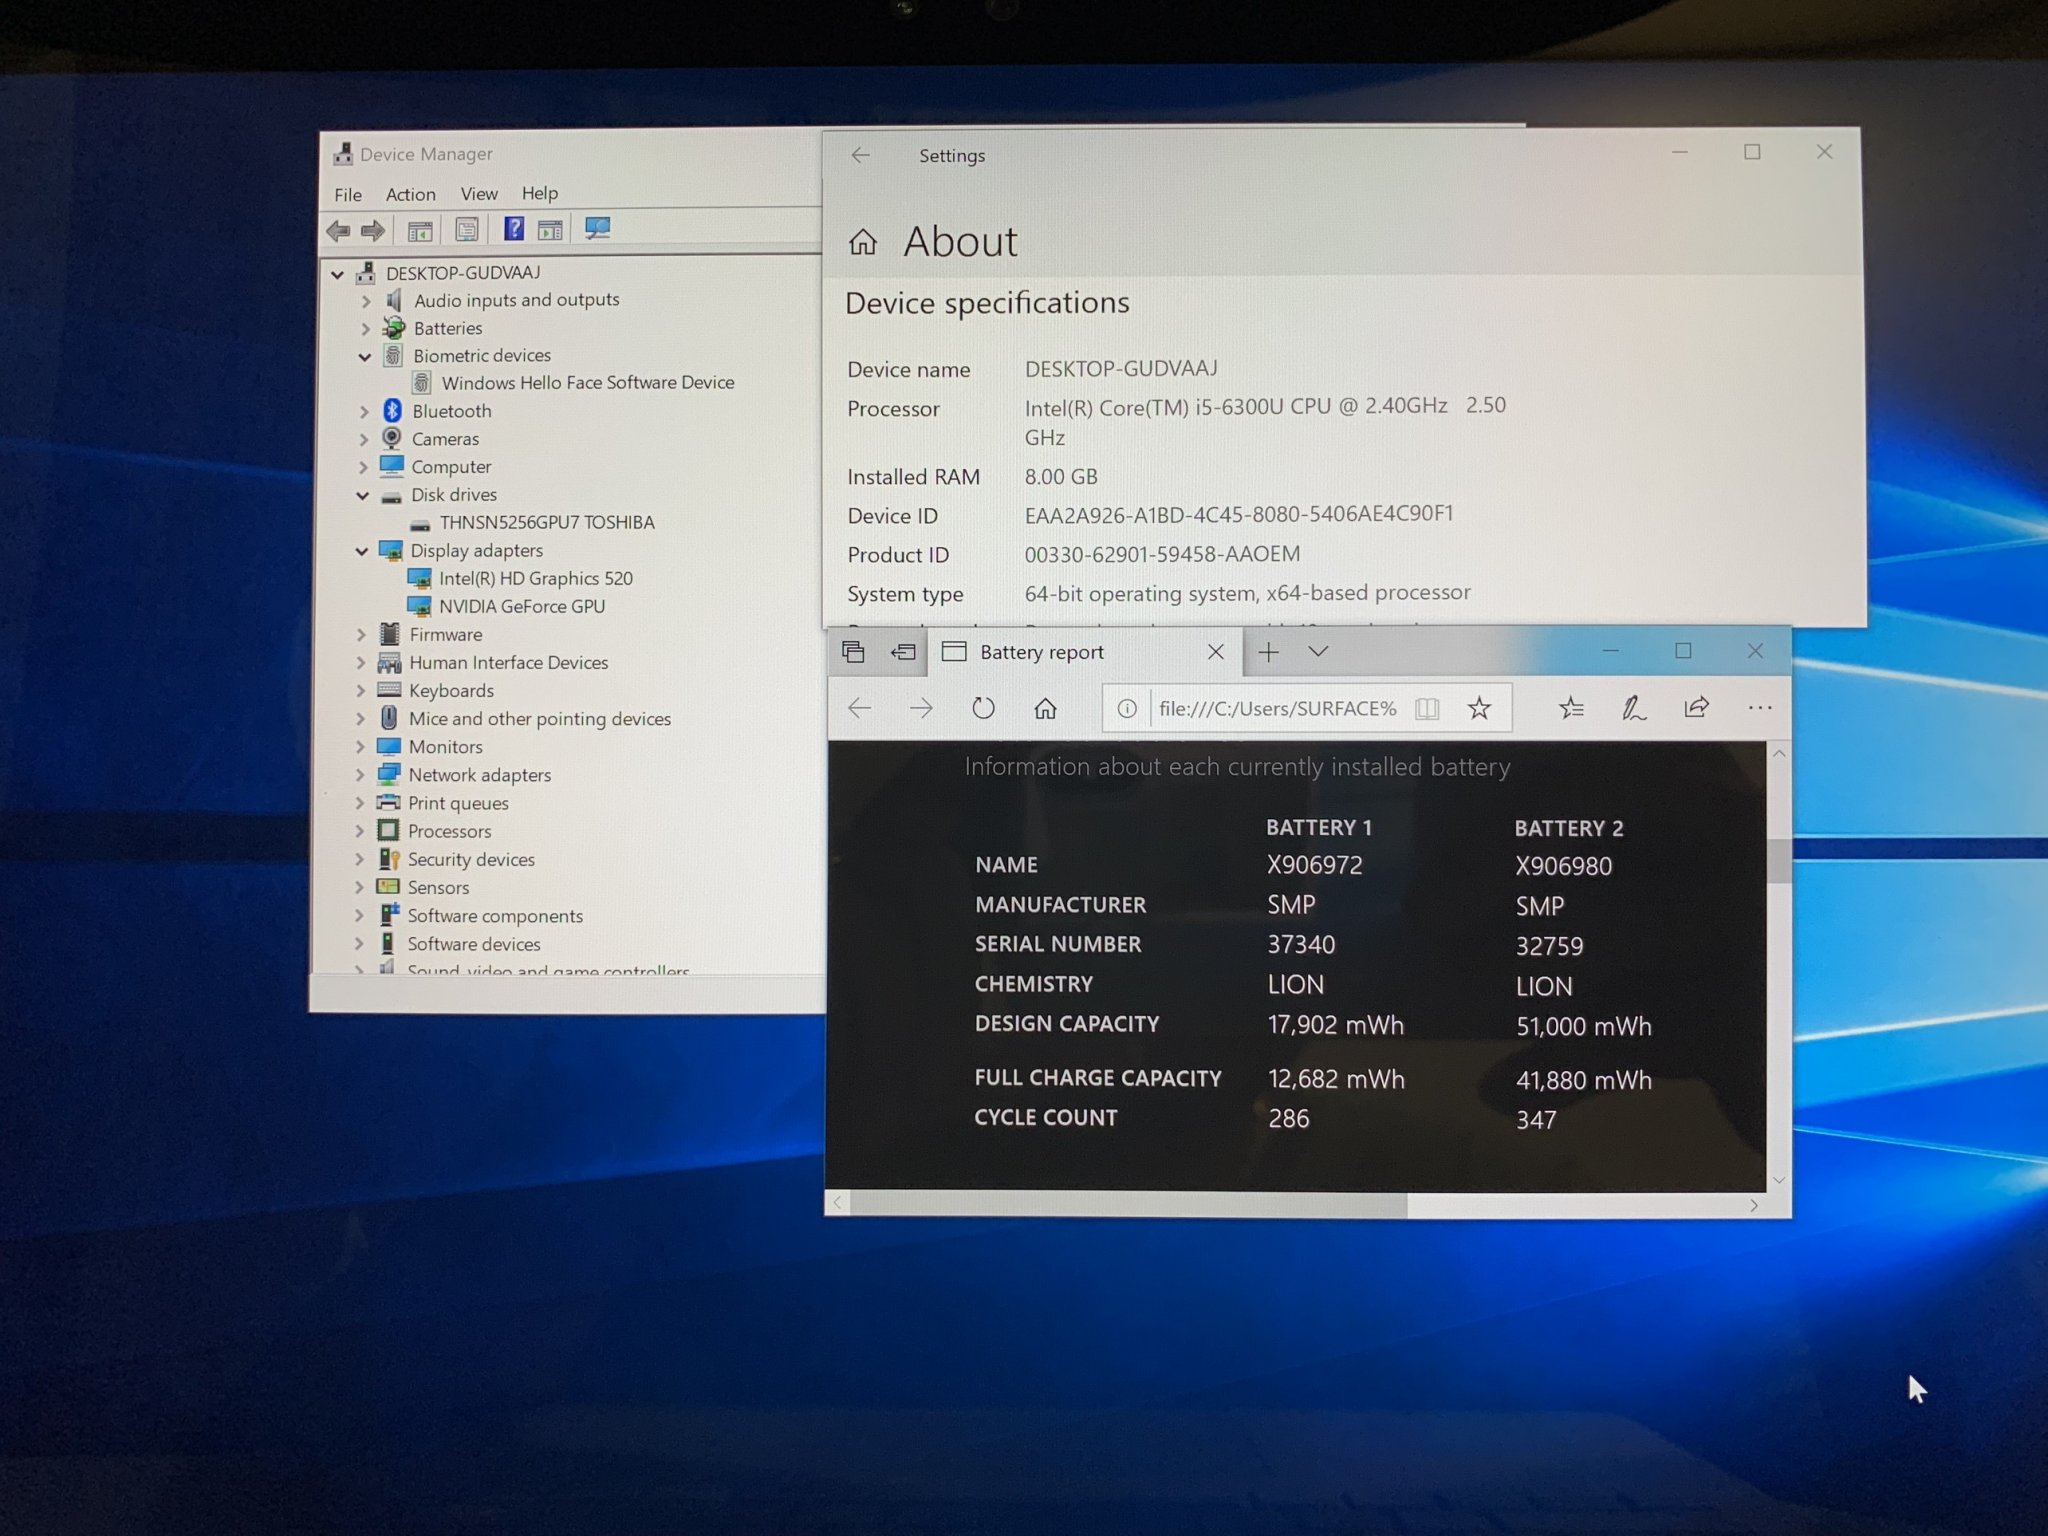
Task: Click scan for hardware changes monitor icon
Action: 597,229
